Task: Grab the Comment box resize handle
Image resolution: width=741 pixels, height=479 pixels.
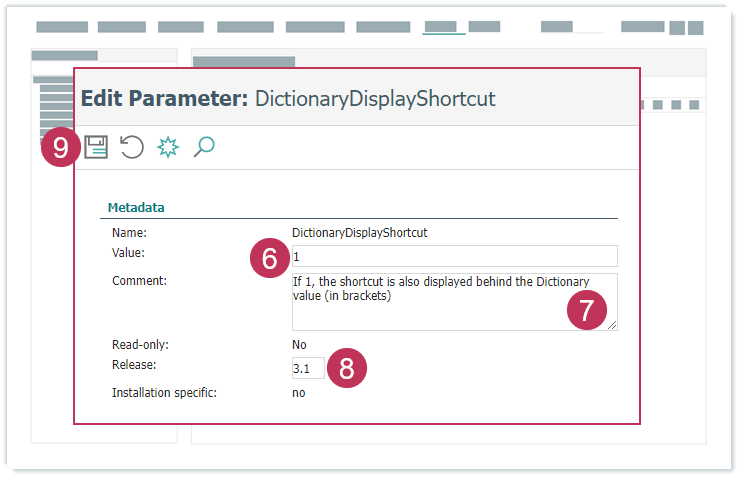Action: point(612,325)
